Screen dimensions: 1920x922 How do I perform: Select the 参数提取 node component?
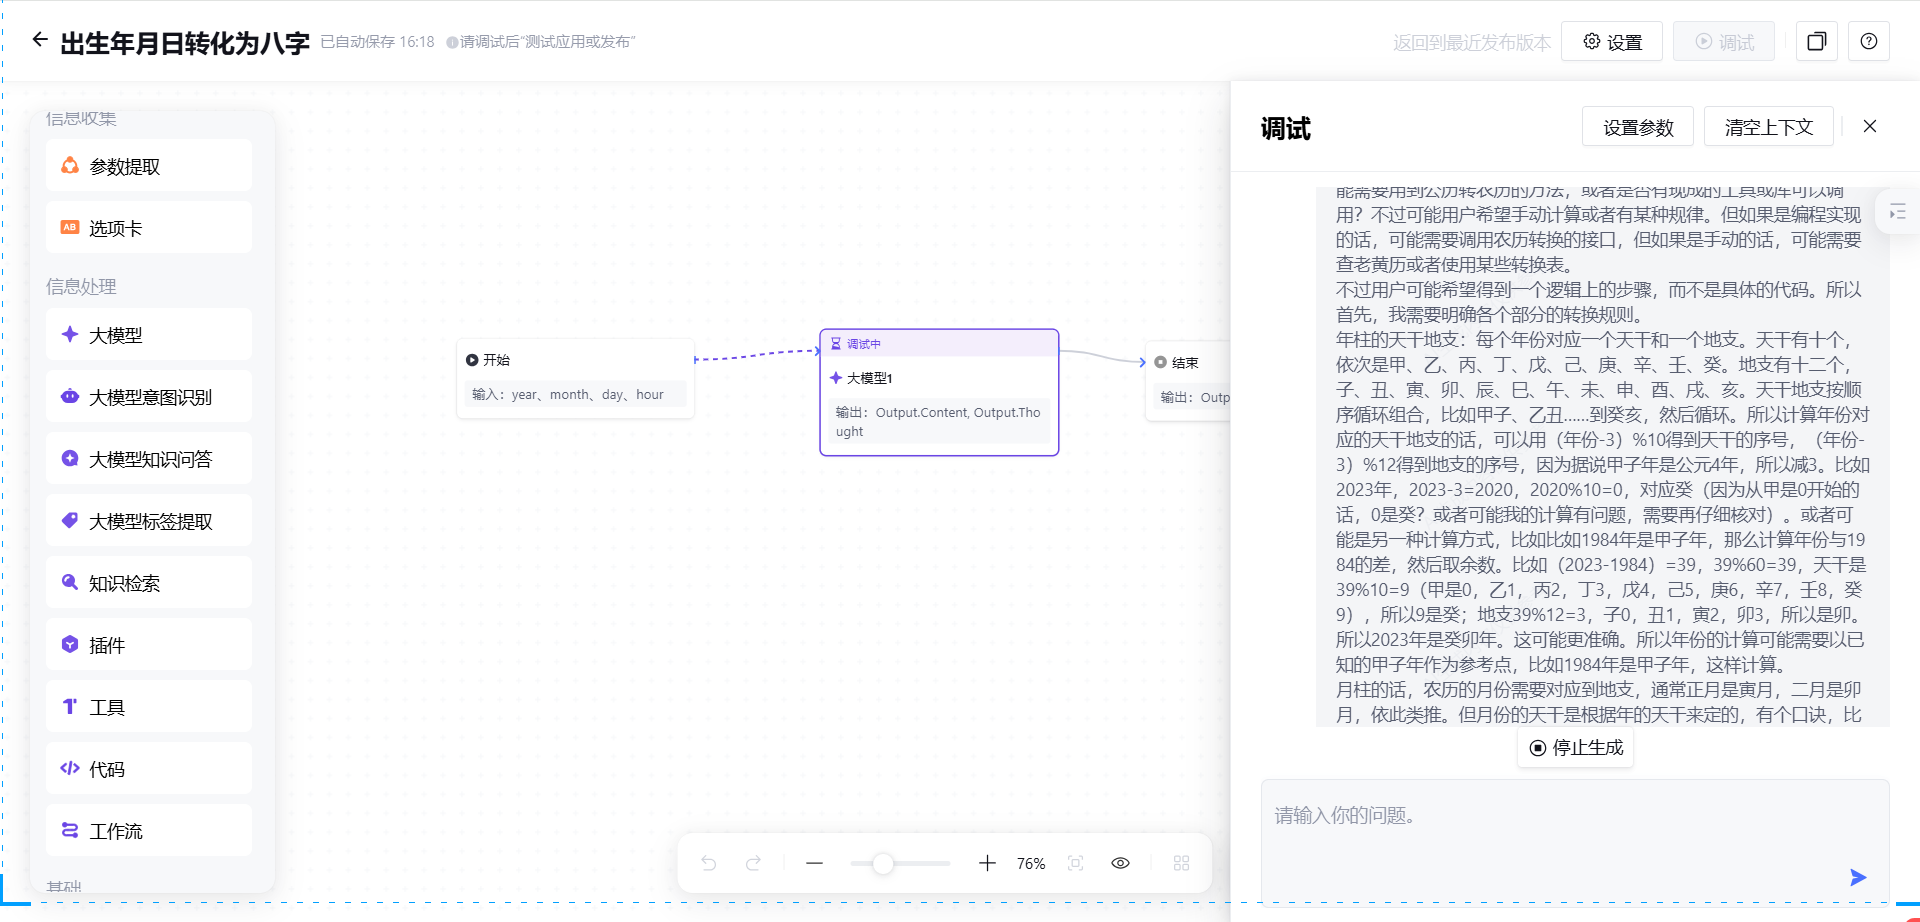point(149,166)
